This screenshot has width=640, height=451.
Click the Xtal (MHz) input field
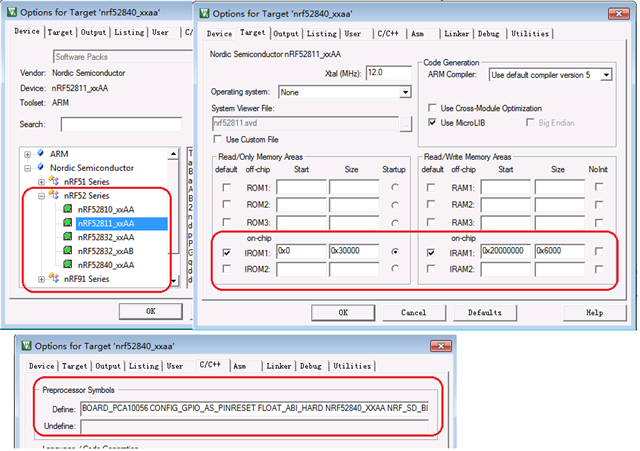tap(389, 73)
